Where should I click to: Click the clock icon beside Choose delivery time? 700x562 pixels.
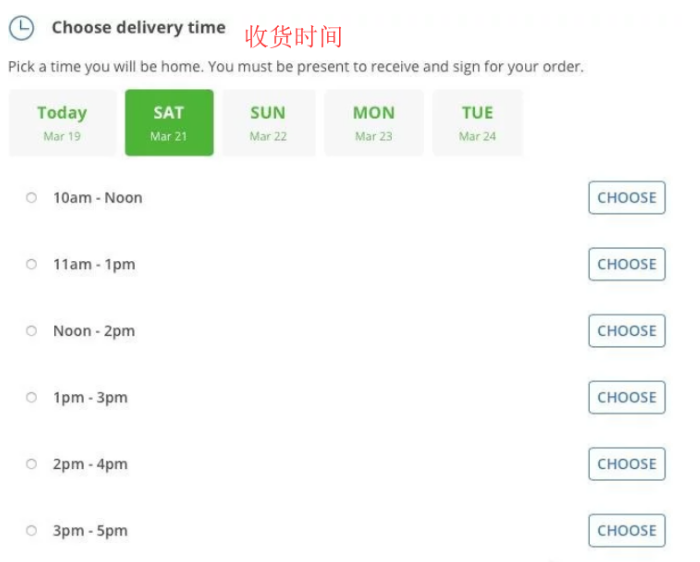pyautogui.click(x=21, y=28)
